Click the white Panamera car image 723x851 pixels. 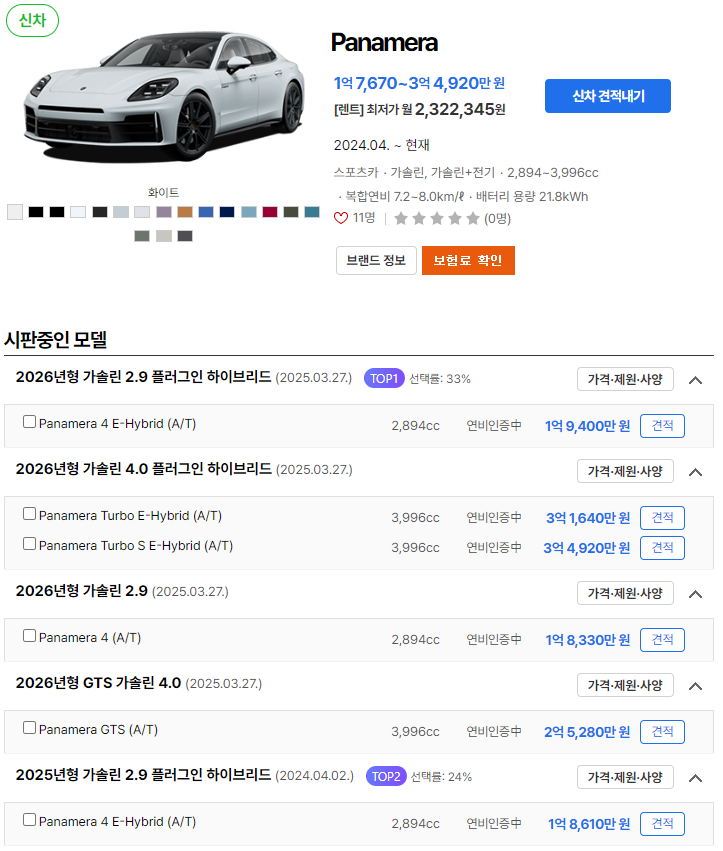tap(164, 96)
